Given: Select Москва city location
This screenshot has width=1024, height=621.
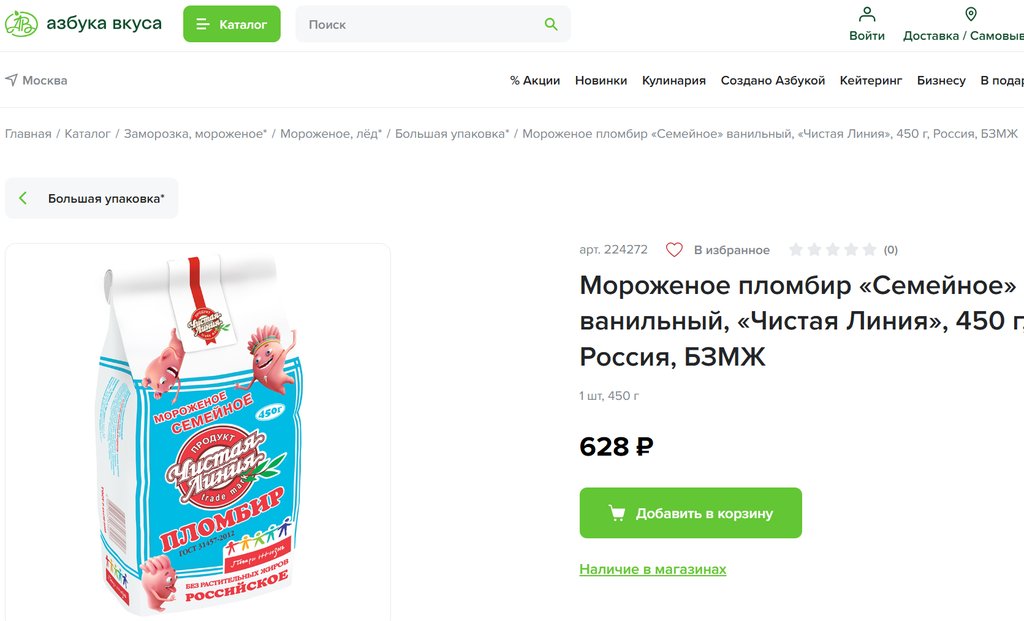Looking at the screenshot, I should click(36, 80).
